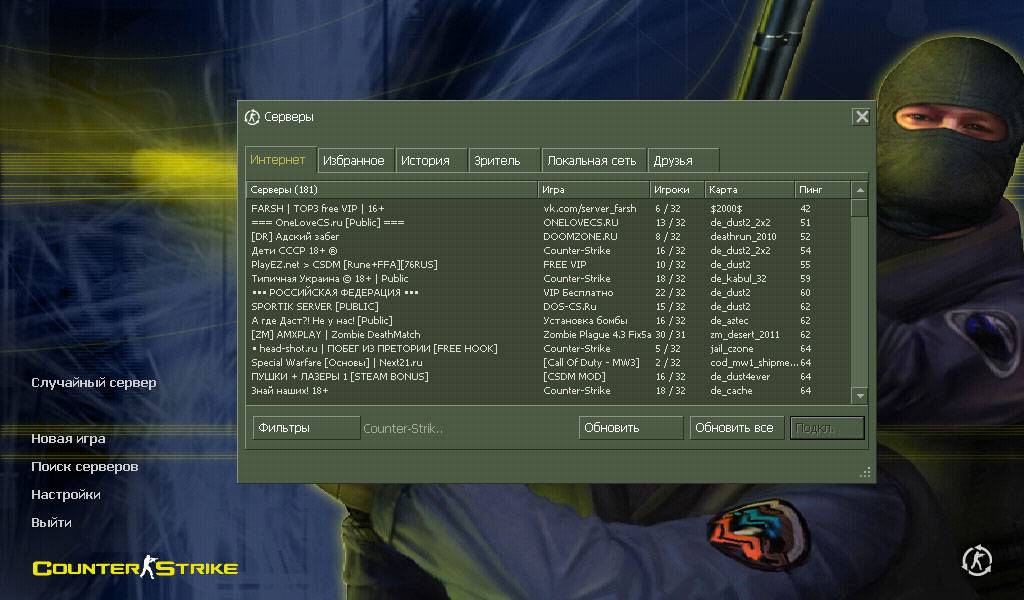Sort servers by the Игроки column

click(x=677, y=190)
